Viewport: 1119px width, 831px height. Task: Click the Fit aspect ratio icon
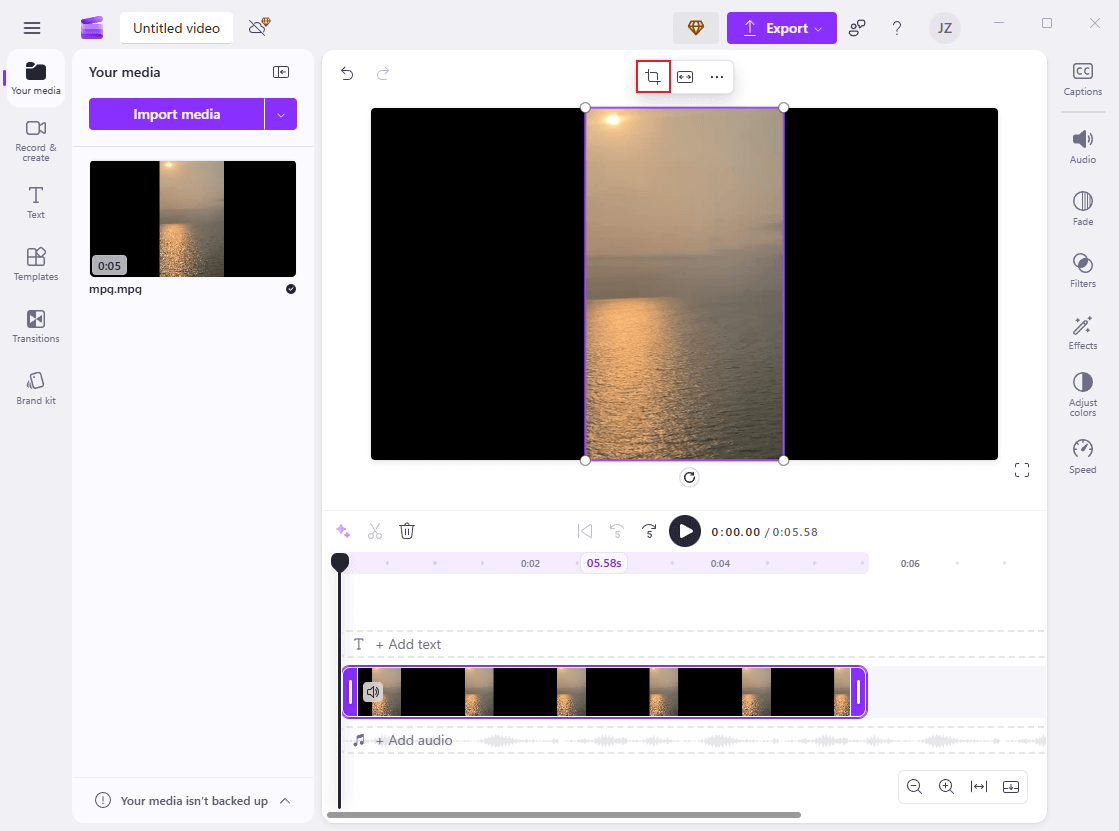[685, 76]
